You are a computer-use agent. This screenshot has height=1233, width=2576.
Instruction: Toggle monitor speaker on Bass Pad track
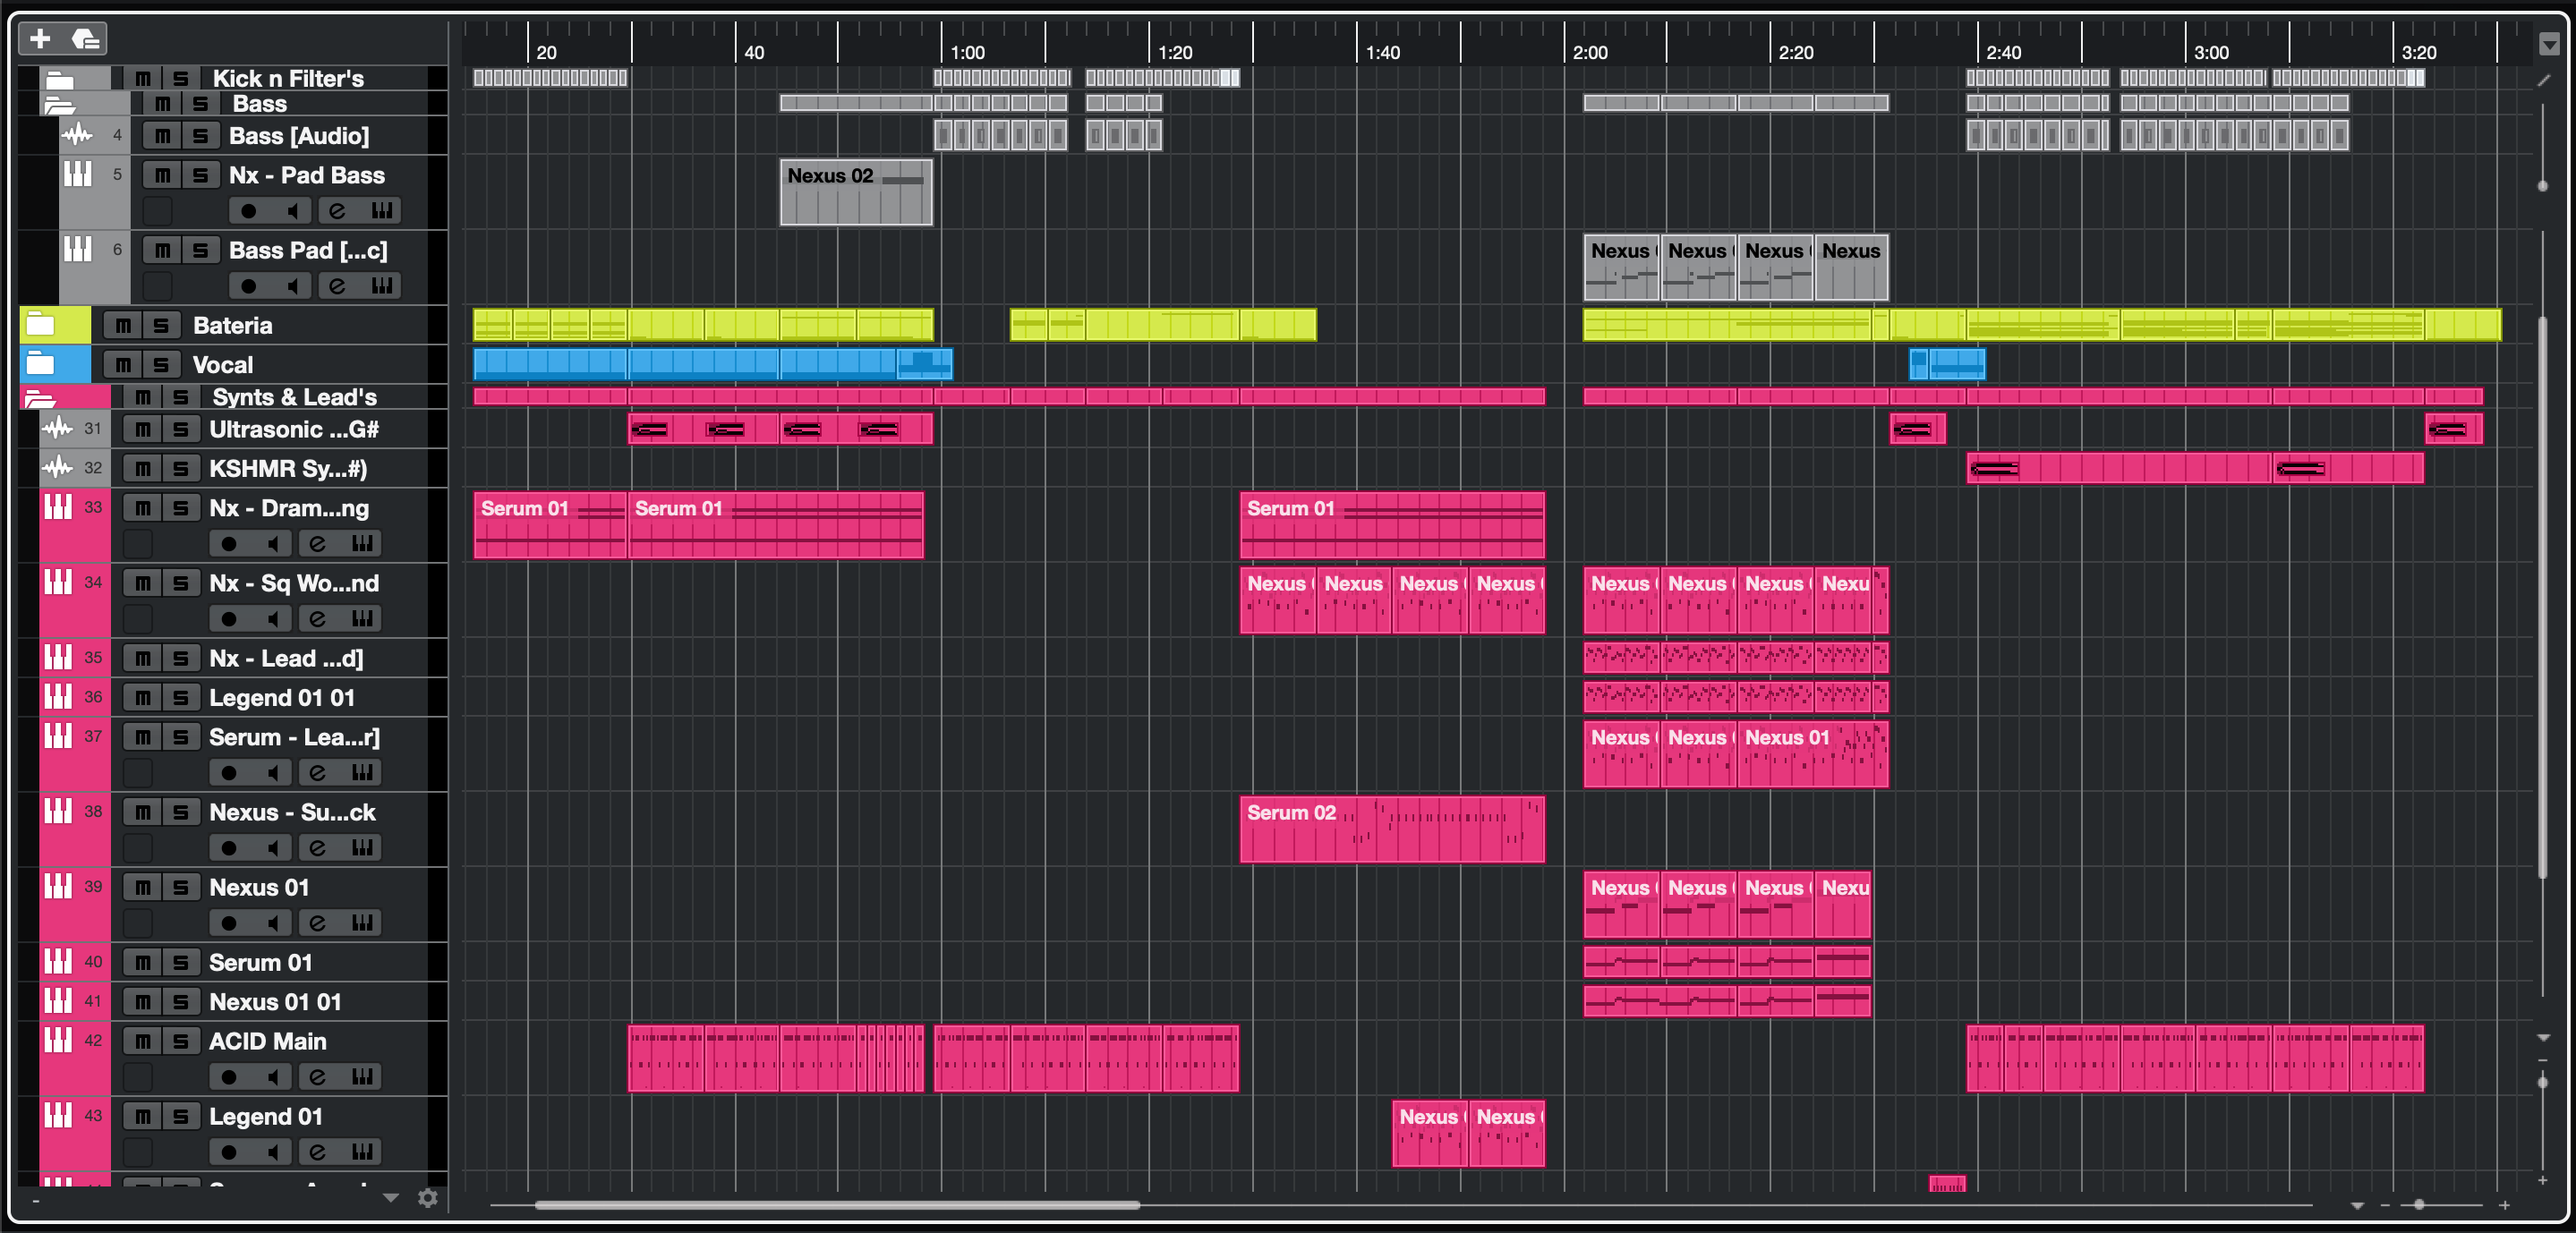pyautogui.click(x=293, y=286)
